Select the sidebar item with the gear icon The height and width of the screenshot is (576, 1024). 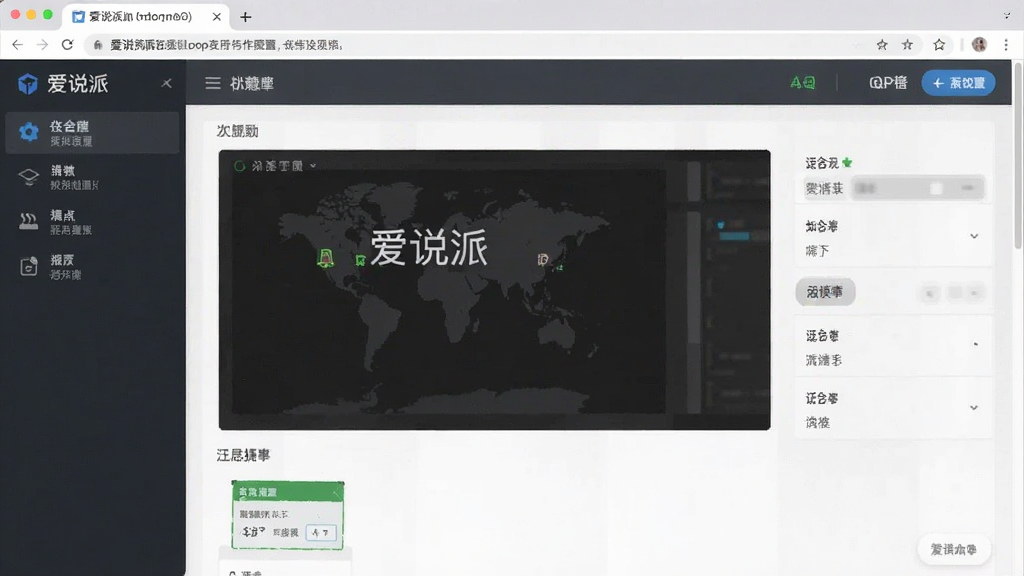pyautogui.click(x=92, y=133)
